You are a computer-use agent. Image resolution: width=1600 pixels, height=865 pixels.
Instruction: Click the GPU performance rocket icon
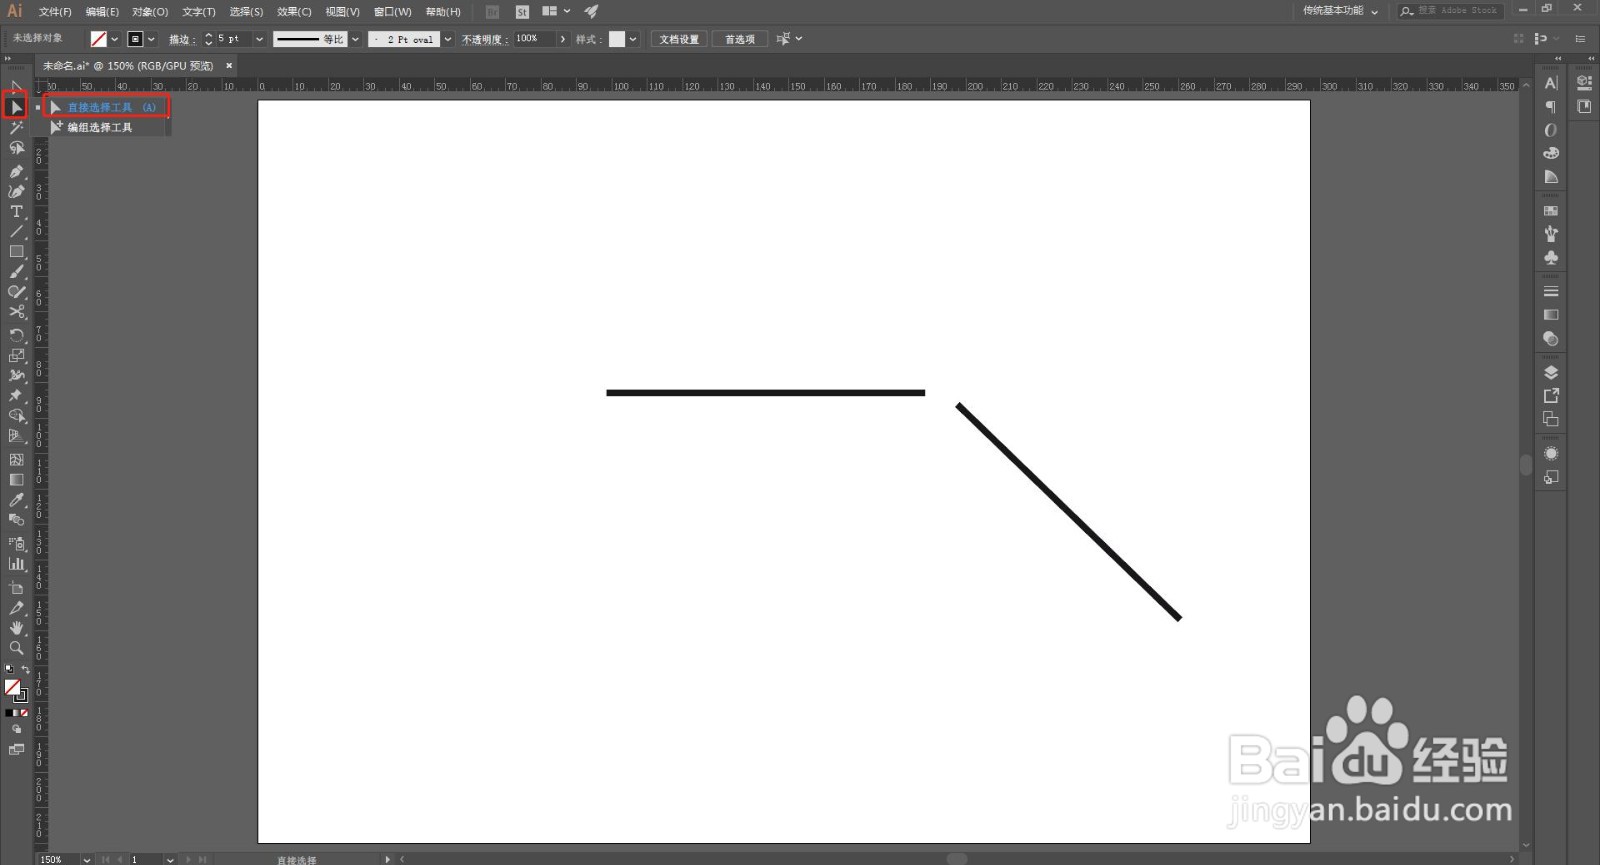click(x=591, y=12)
